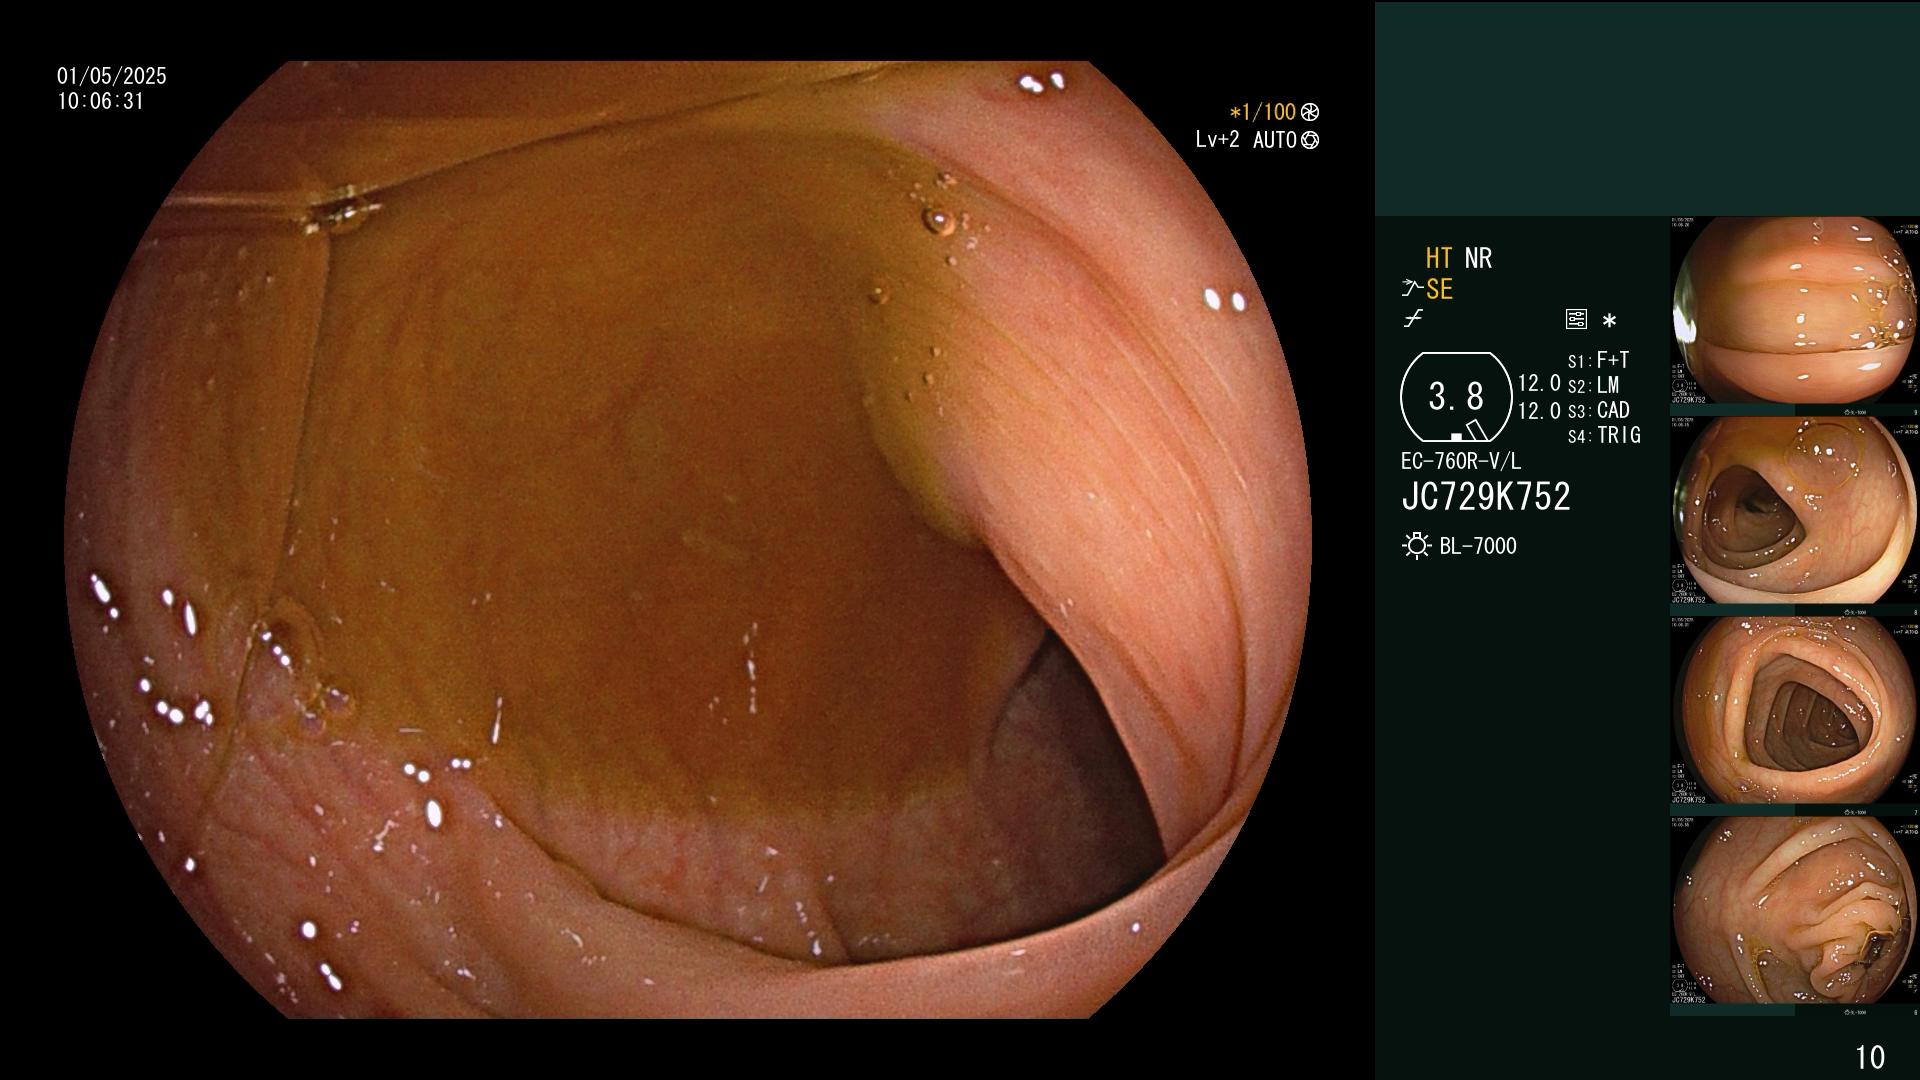Click the AUTO iris mode label

[1275, 140]
